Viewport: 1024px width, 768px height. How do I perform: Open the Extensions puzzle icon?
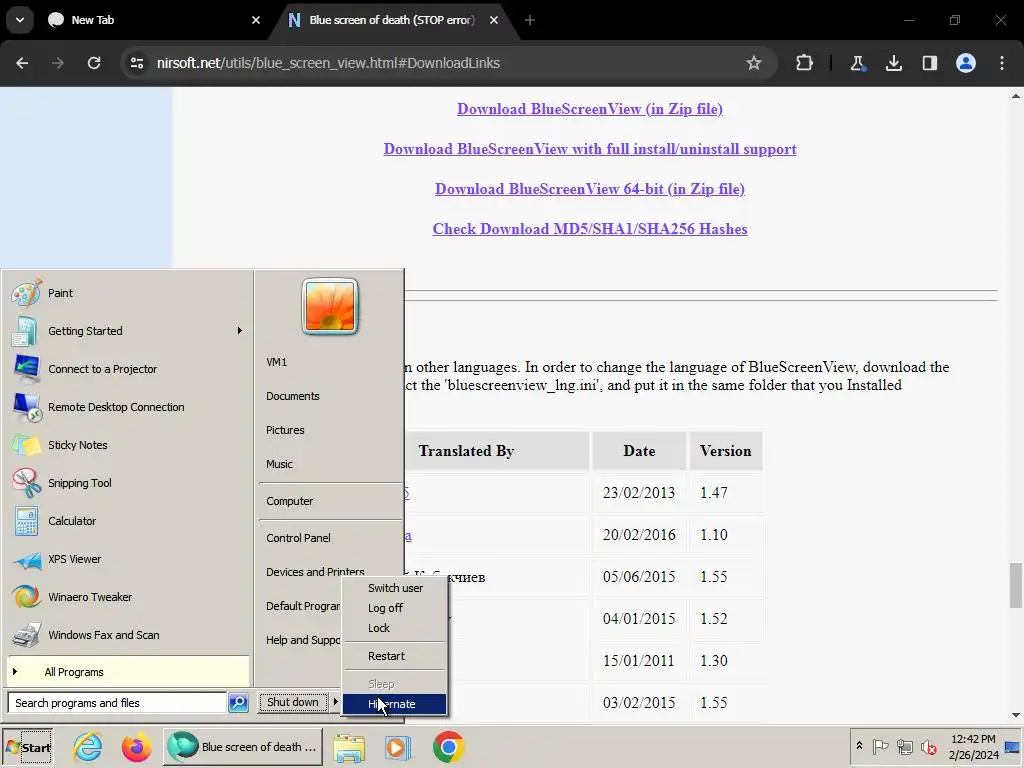tap(805, 63)
